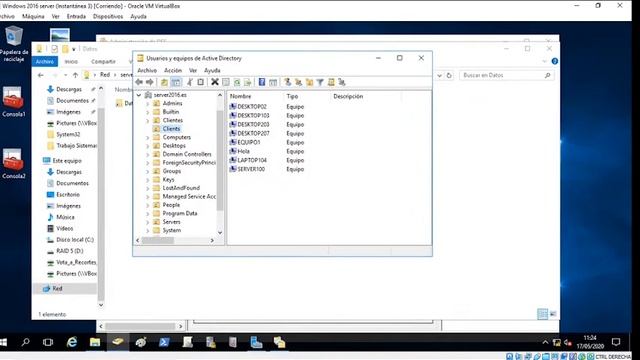Screen dimensions: 640x360
Task: Toggle the show console tree toolbar icon
Action: (176, 82)
